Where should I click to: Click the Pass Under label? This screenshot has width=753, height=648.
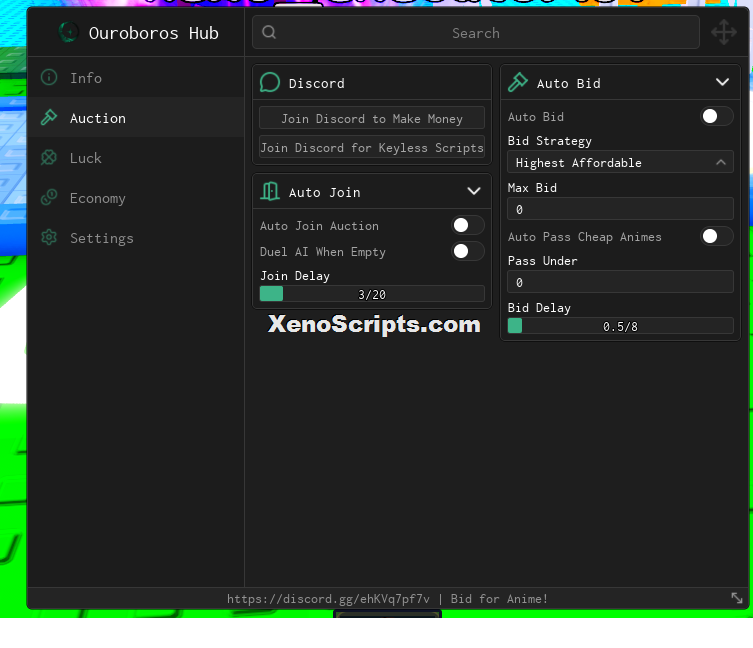pyautogui.click(x=543, y=260)
